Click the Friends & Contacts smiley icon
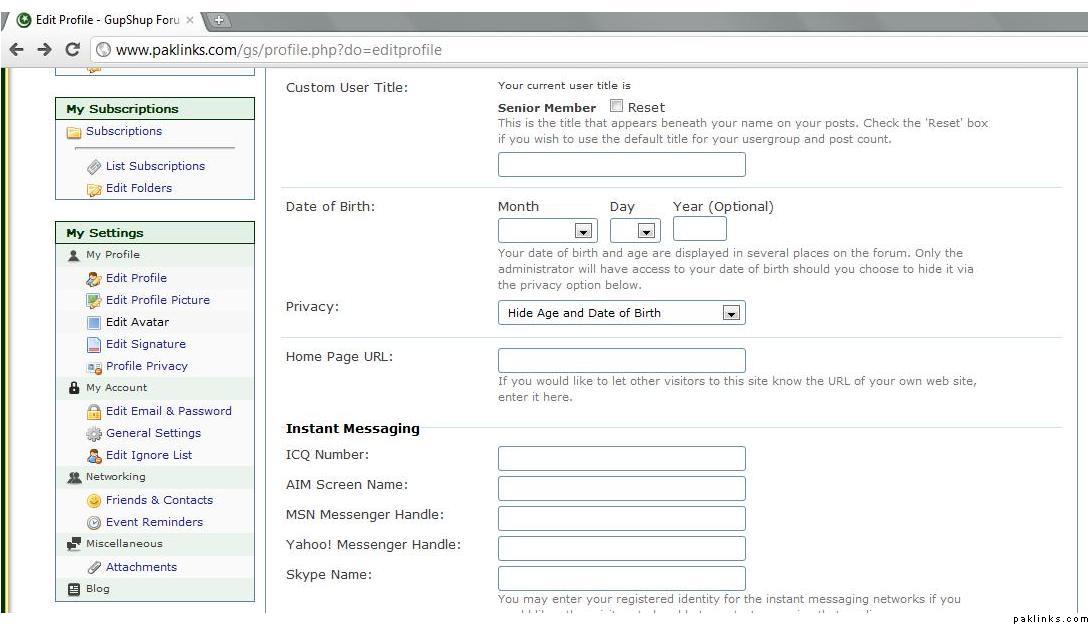 tap(94, 500)
